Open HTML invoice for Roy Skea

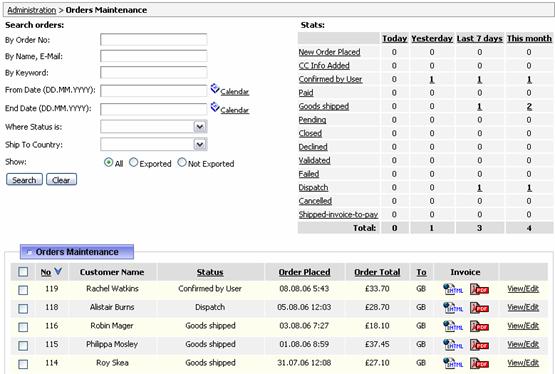(453, 363)
